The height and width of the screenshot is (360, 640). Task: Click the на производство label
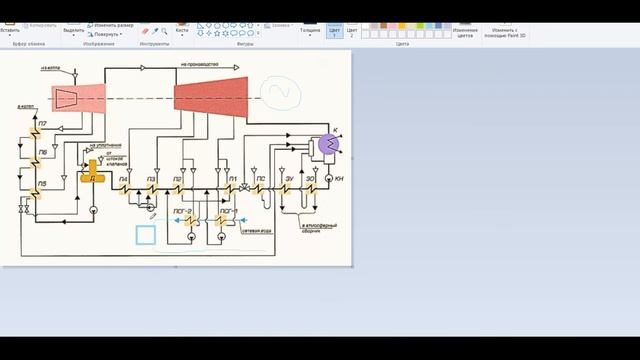pos(200,64)
